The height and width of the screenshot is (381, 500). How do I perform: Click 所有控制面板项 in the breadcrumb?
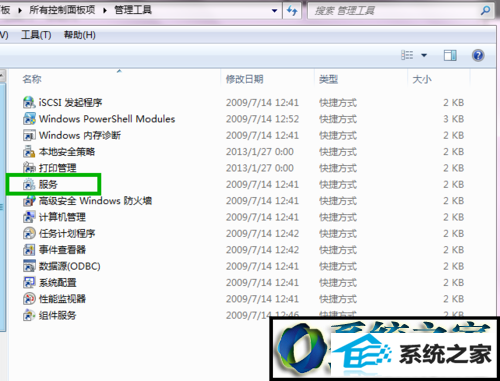coord(62,10)
